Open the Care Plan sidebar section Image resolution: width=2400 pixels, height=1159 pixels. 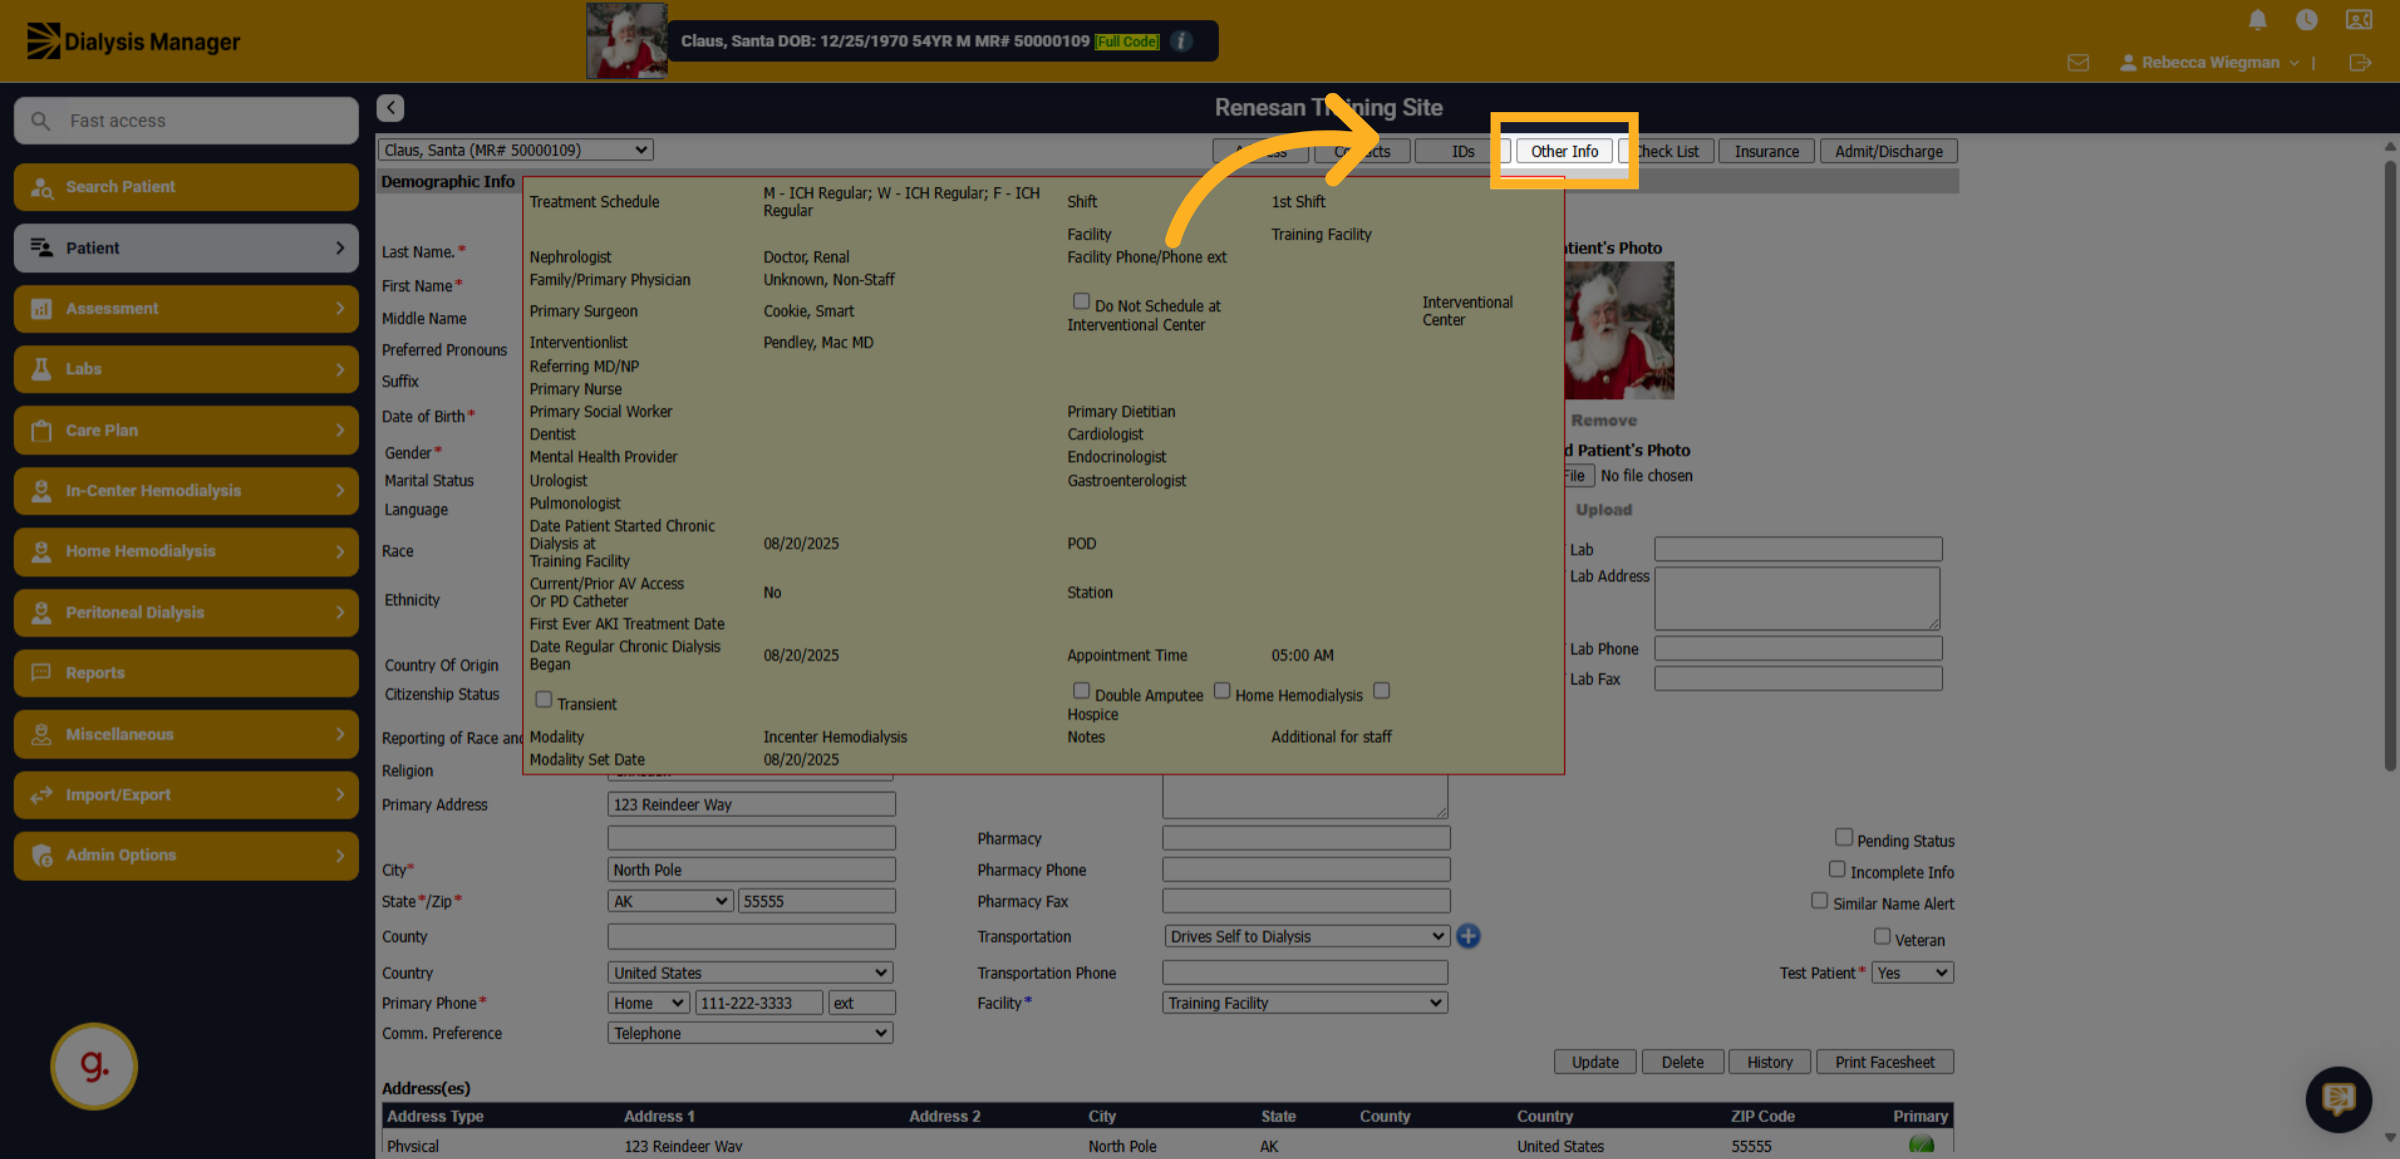pyautogui.click(x=186, y=430)
